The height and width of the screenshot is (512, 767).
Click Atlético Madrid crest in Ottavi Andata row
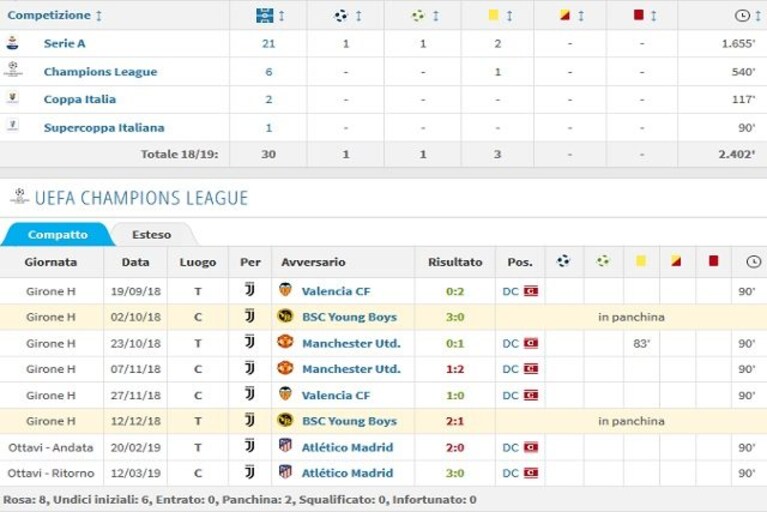click(x=285, y=445)
